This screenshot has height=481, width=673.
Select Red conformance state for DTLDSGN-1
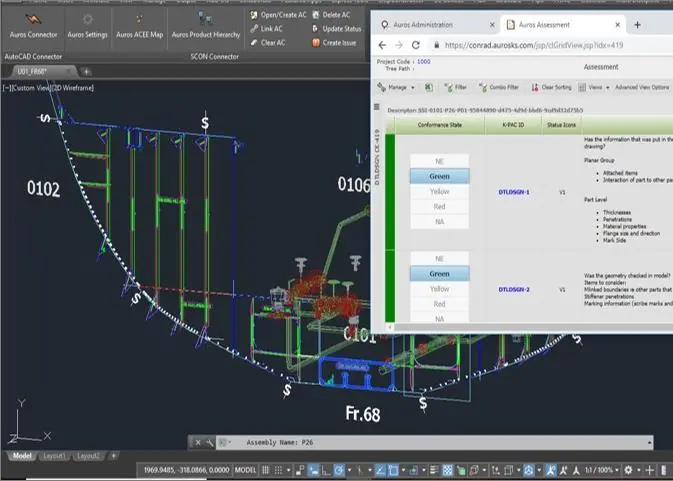pyautogui.click(x=440, y=206)
